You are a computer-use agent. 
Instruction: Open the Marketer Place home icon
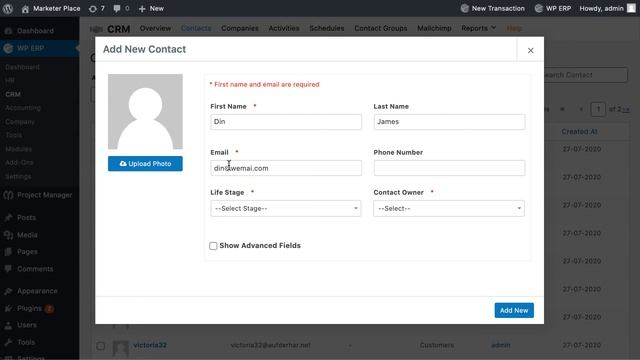(25, 9)
